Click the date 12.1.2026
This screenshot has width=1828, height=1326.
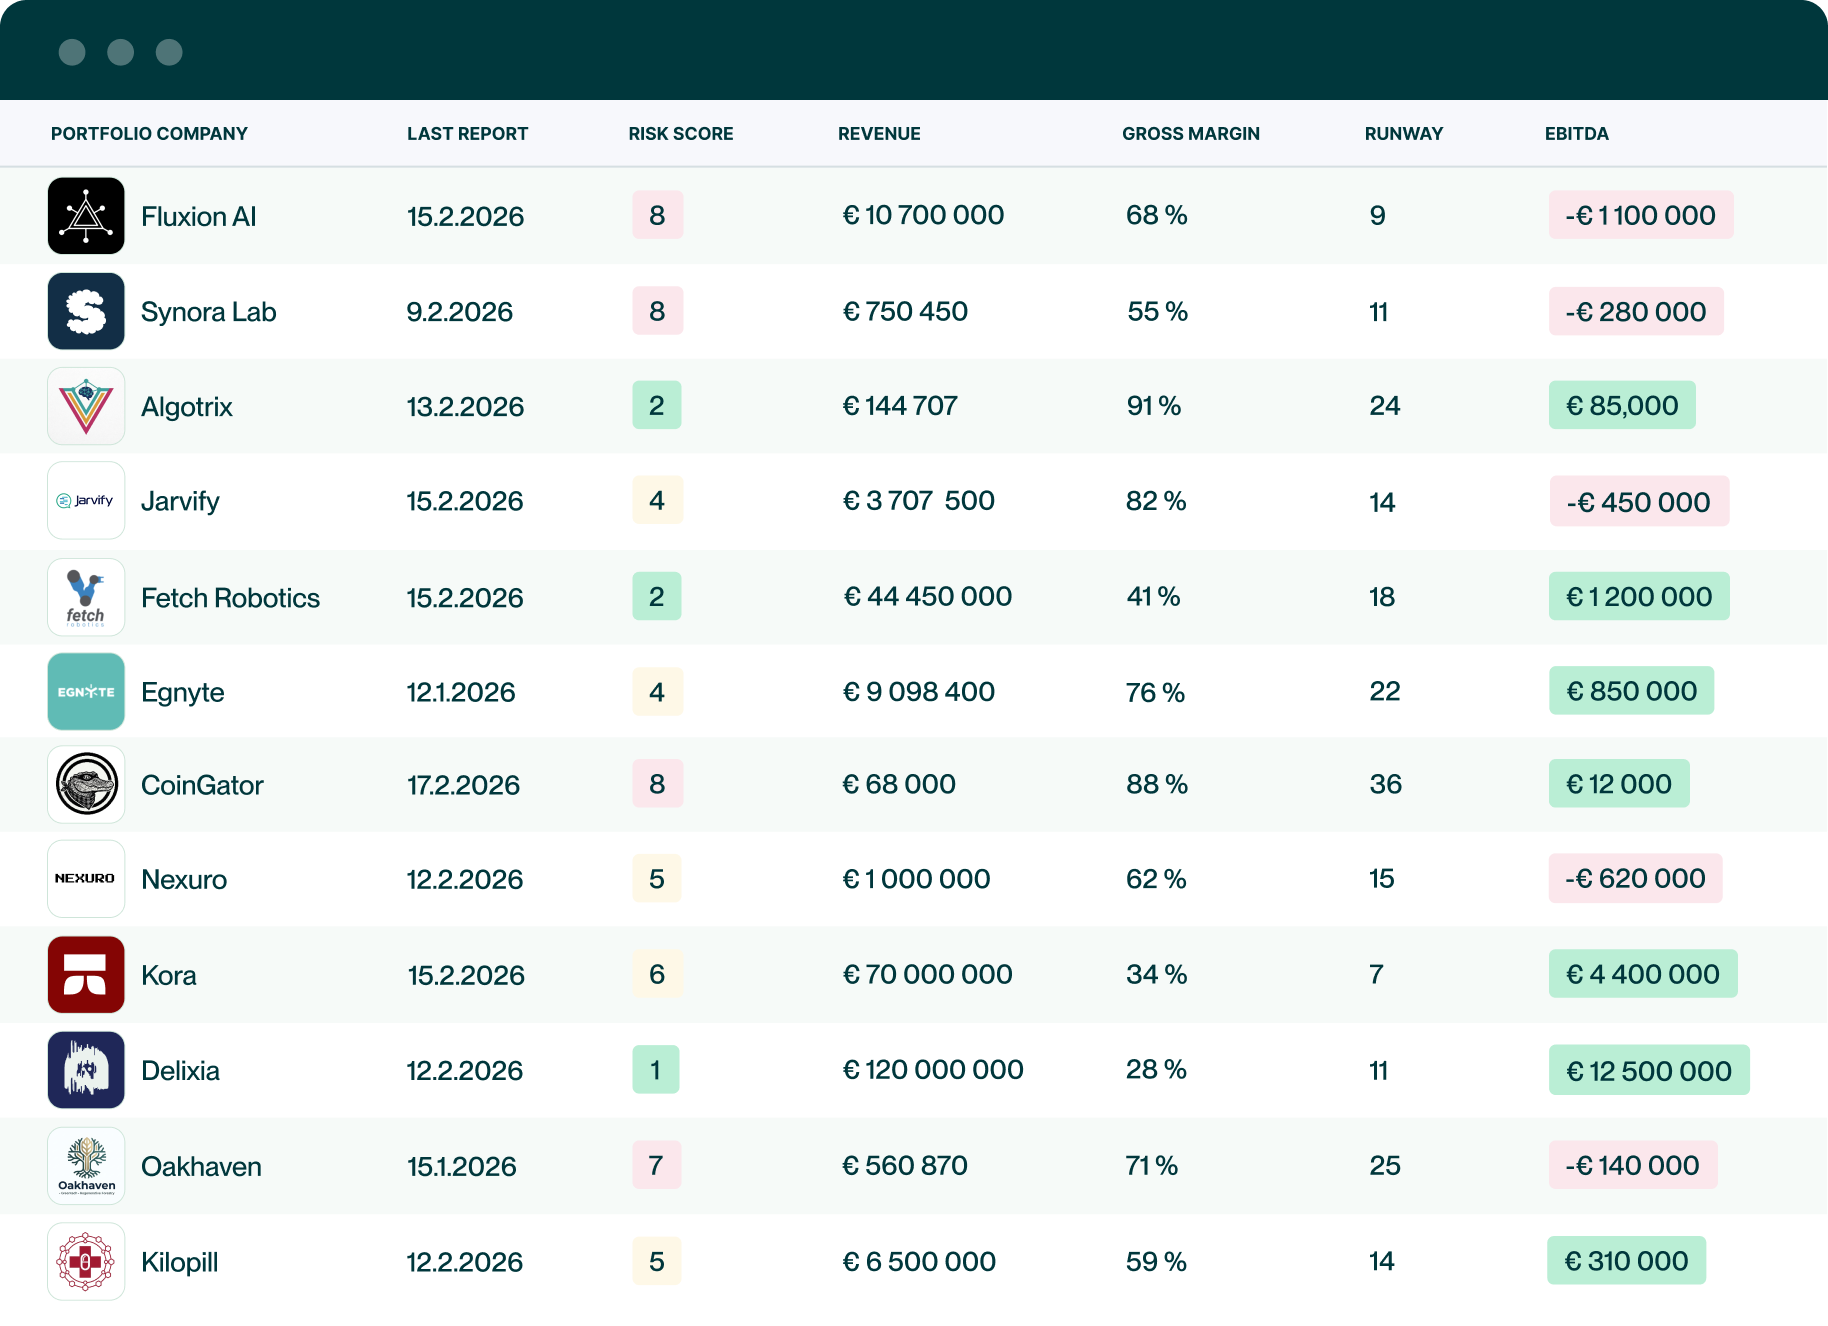click(x=461, y=692)
